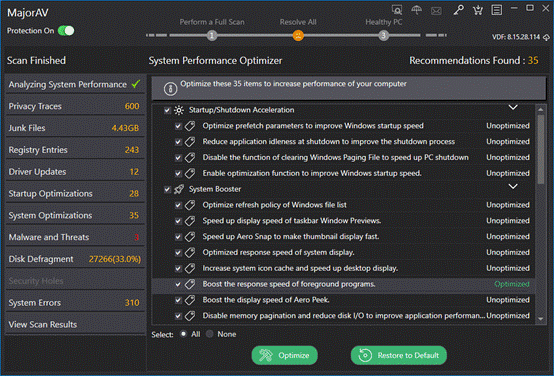Image resolution: width=554 pixels, height=376 pixels.
Task: Click tag icon for Boost Aero Peek row
Action: 190,300
